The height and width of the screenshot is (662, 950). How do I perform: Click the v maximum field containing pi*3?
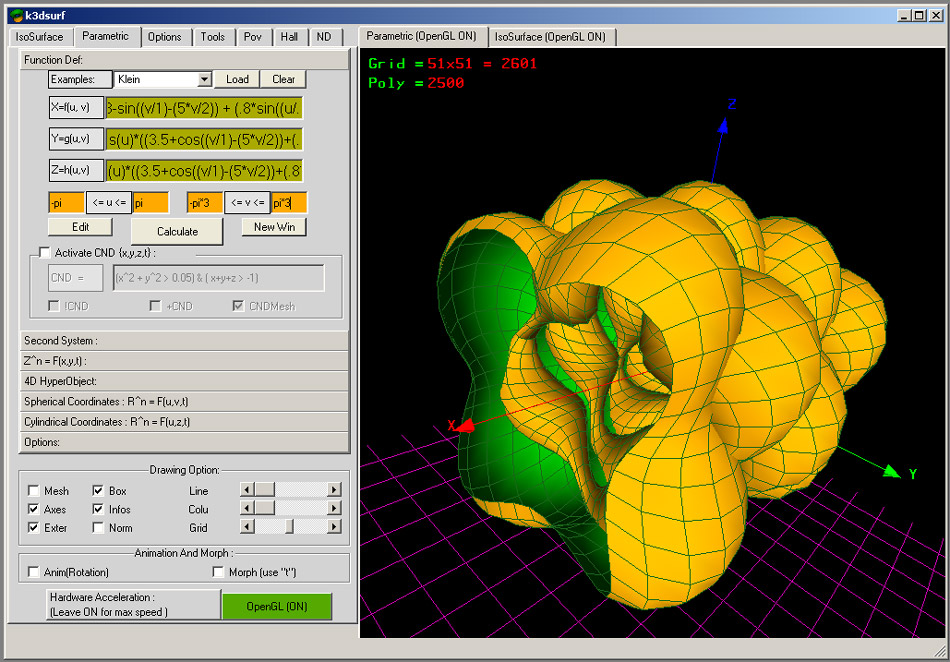(x=289, y=203)
